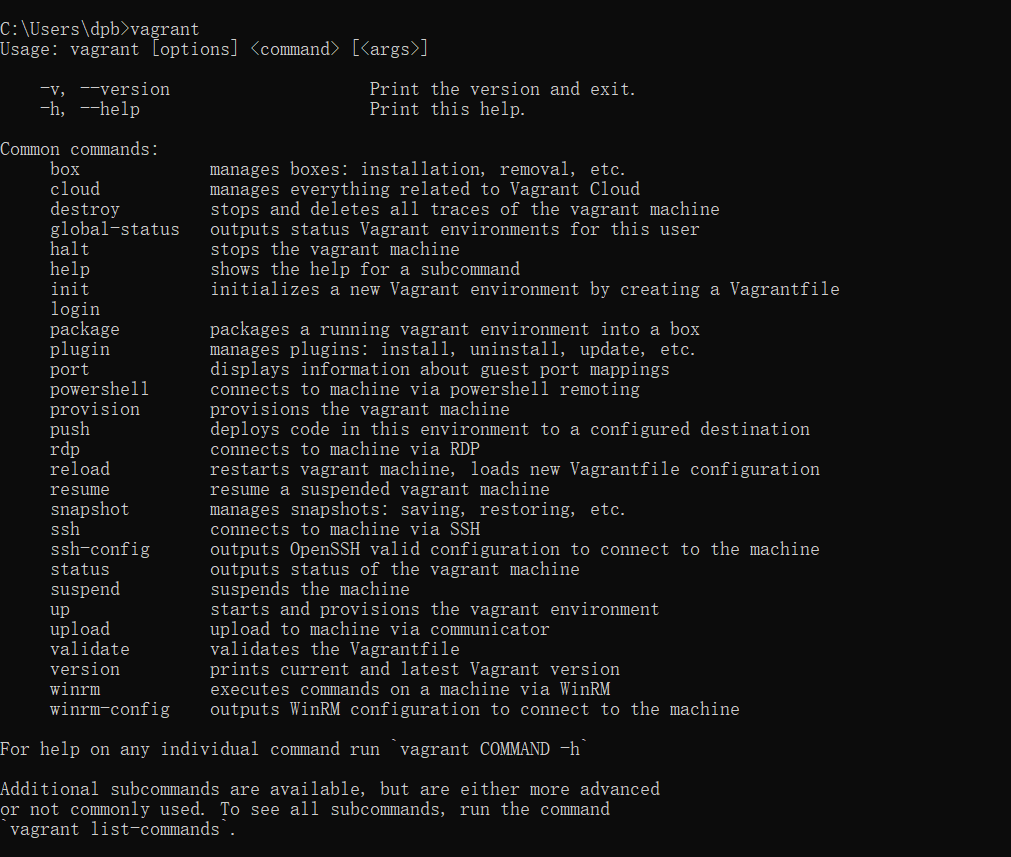Click the 'vagrant list-commands' text at bottom
1011x857 pixels.
115,829
